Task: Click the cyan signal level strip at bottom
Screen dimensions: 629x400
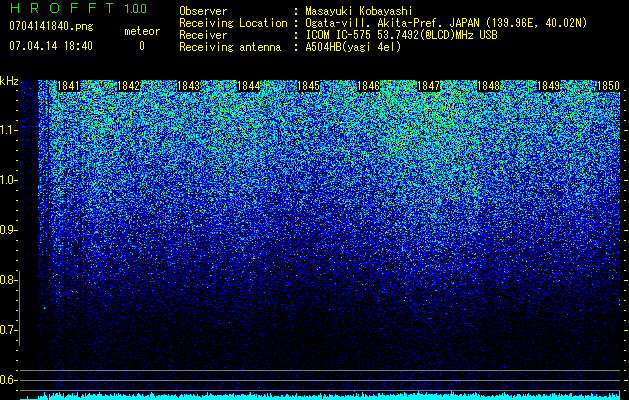Action: point(321,396)
